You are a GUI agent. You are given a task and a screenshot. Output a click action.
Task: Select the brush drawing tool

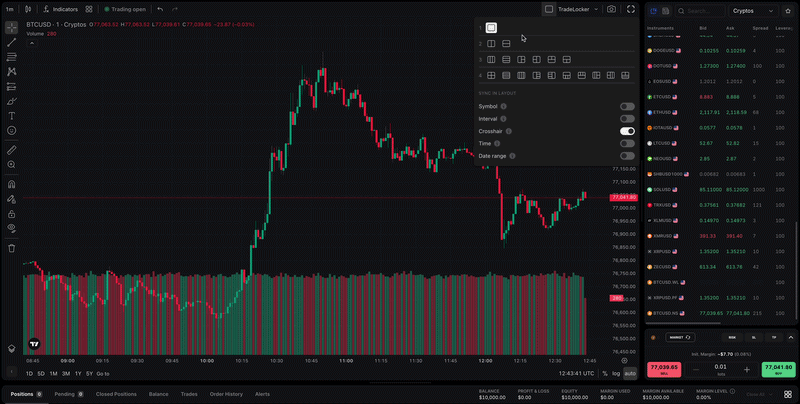coord(11,102)
